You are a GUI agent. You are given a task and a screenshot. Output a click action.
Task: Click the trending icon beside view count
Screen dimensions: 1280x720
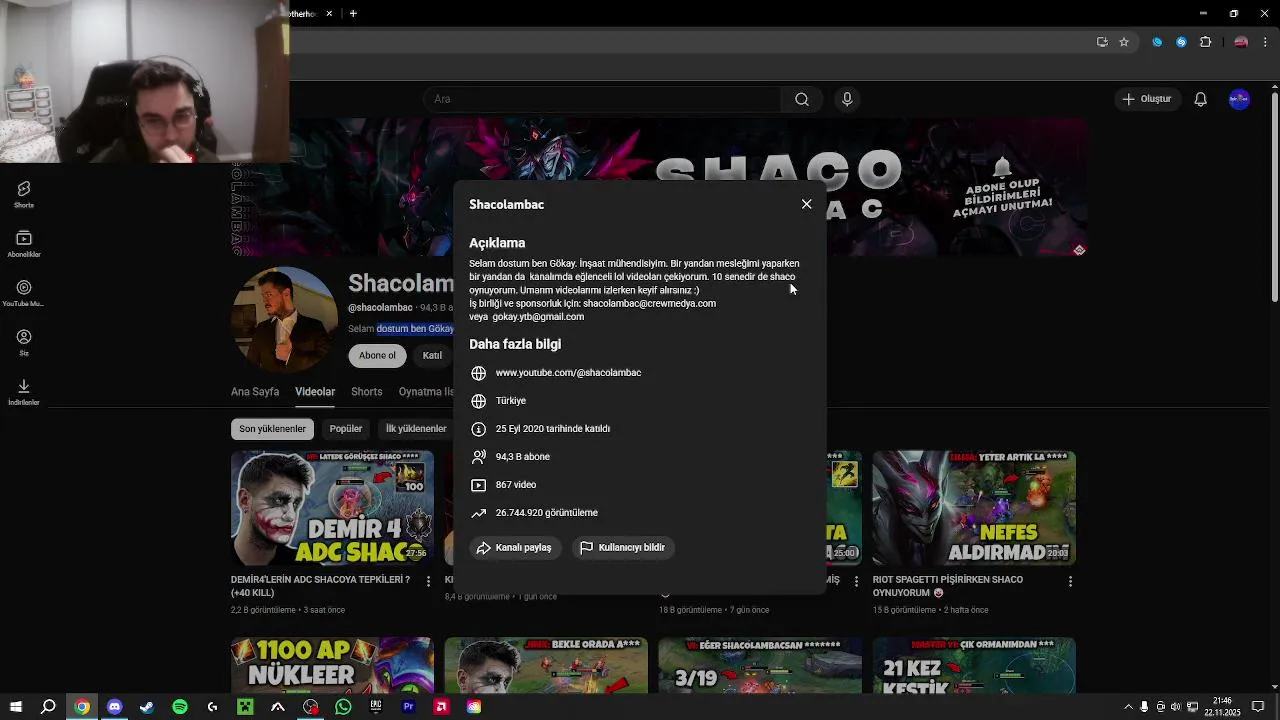tap(479, 513)
